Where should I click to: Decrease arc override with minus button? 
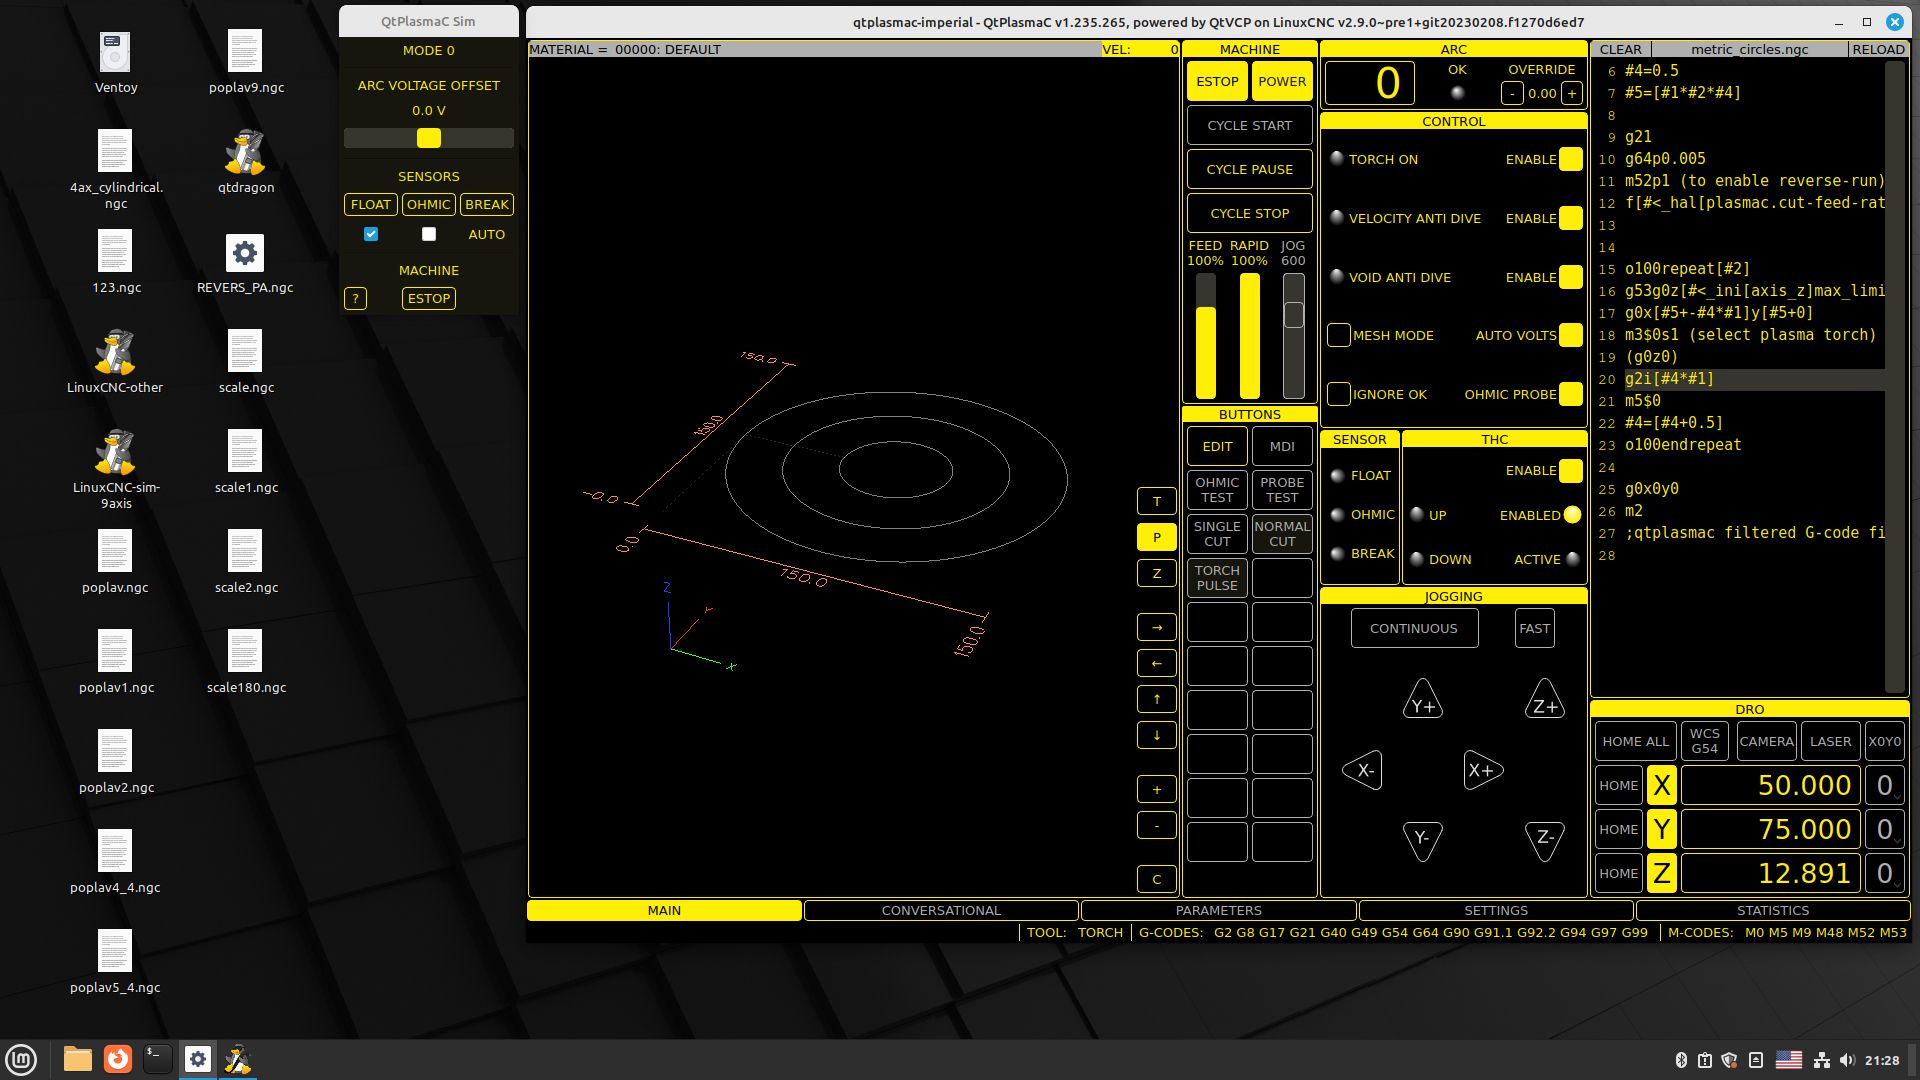(1512, 93)
